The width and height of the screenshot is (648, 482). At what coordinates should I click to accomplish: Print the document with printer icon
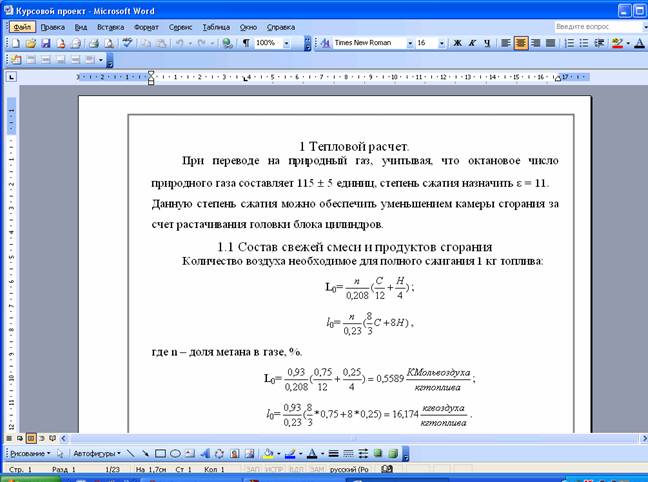click(94, 43)
